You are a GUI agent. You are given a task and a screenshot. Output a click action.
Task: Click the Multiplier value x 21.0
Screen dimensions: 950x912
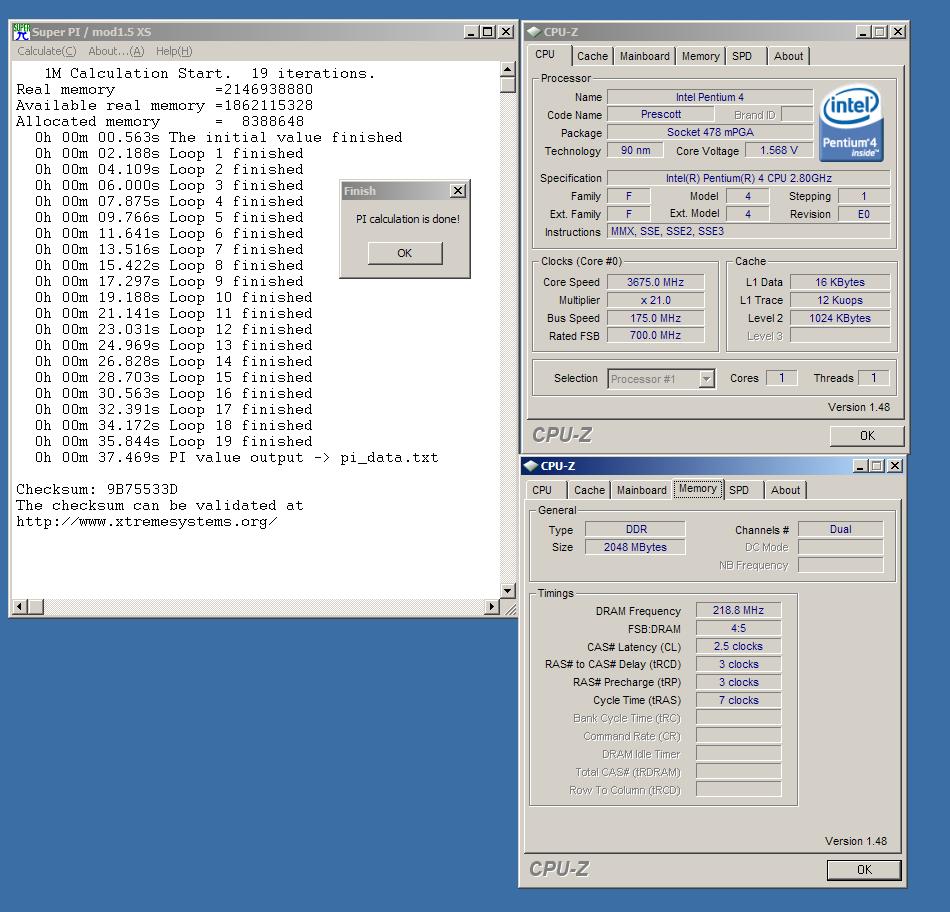tap(656, 300)
